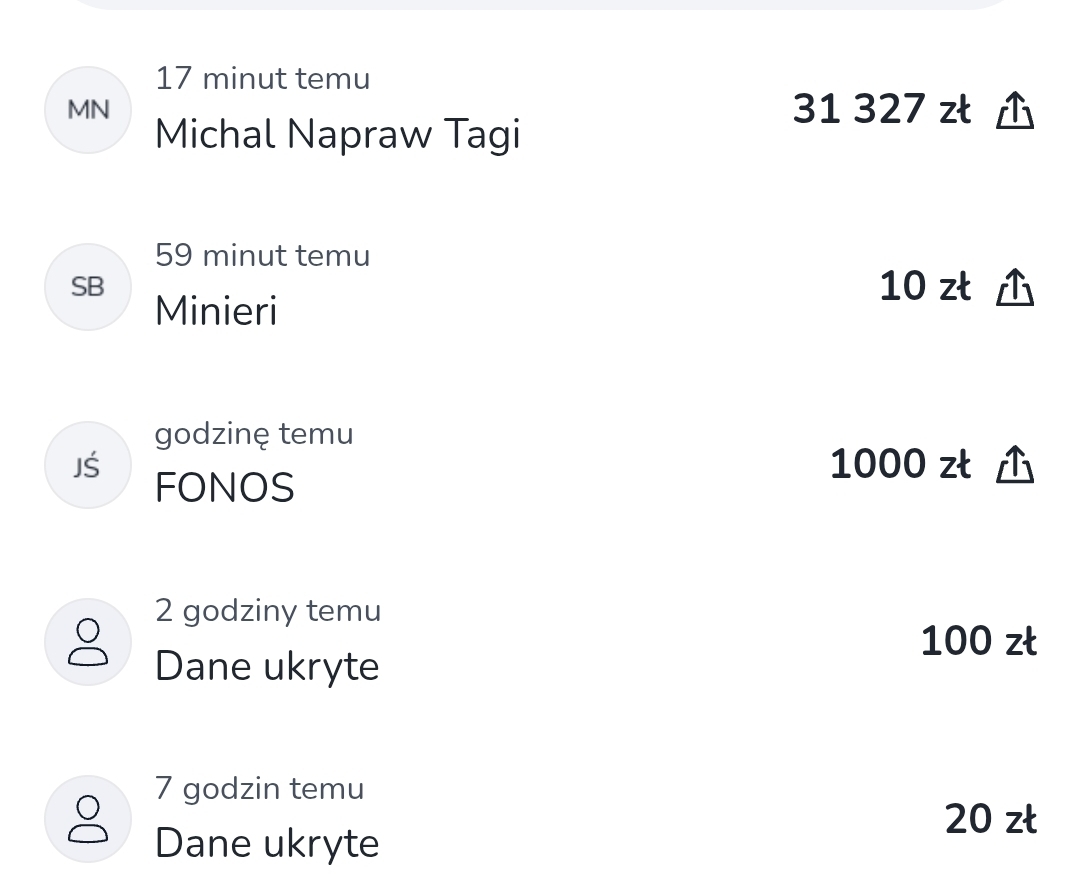Tap the share icon beside 1000 zł

coord(1014,465)
